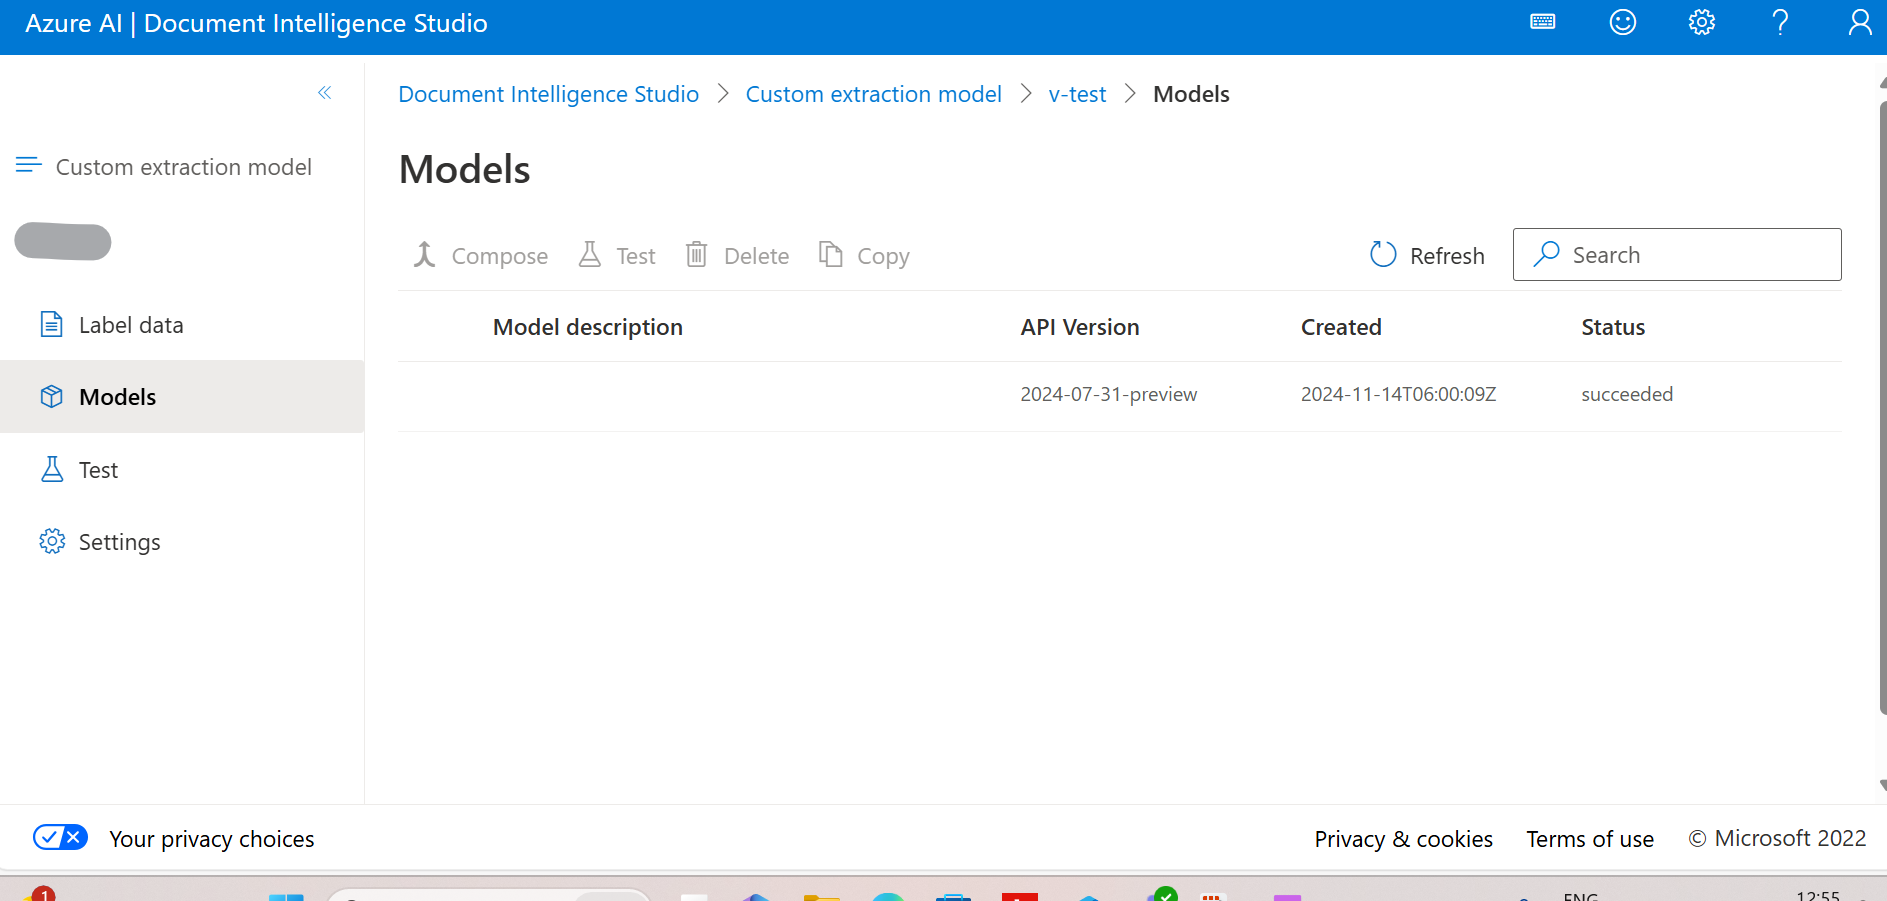1887x901 pixels.
Task: Open the account profile icon
Action: [x=1858, y=22]
